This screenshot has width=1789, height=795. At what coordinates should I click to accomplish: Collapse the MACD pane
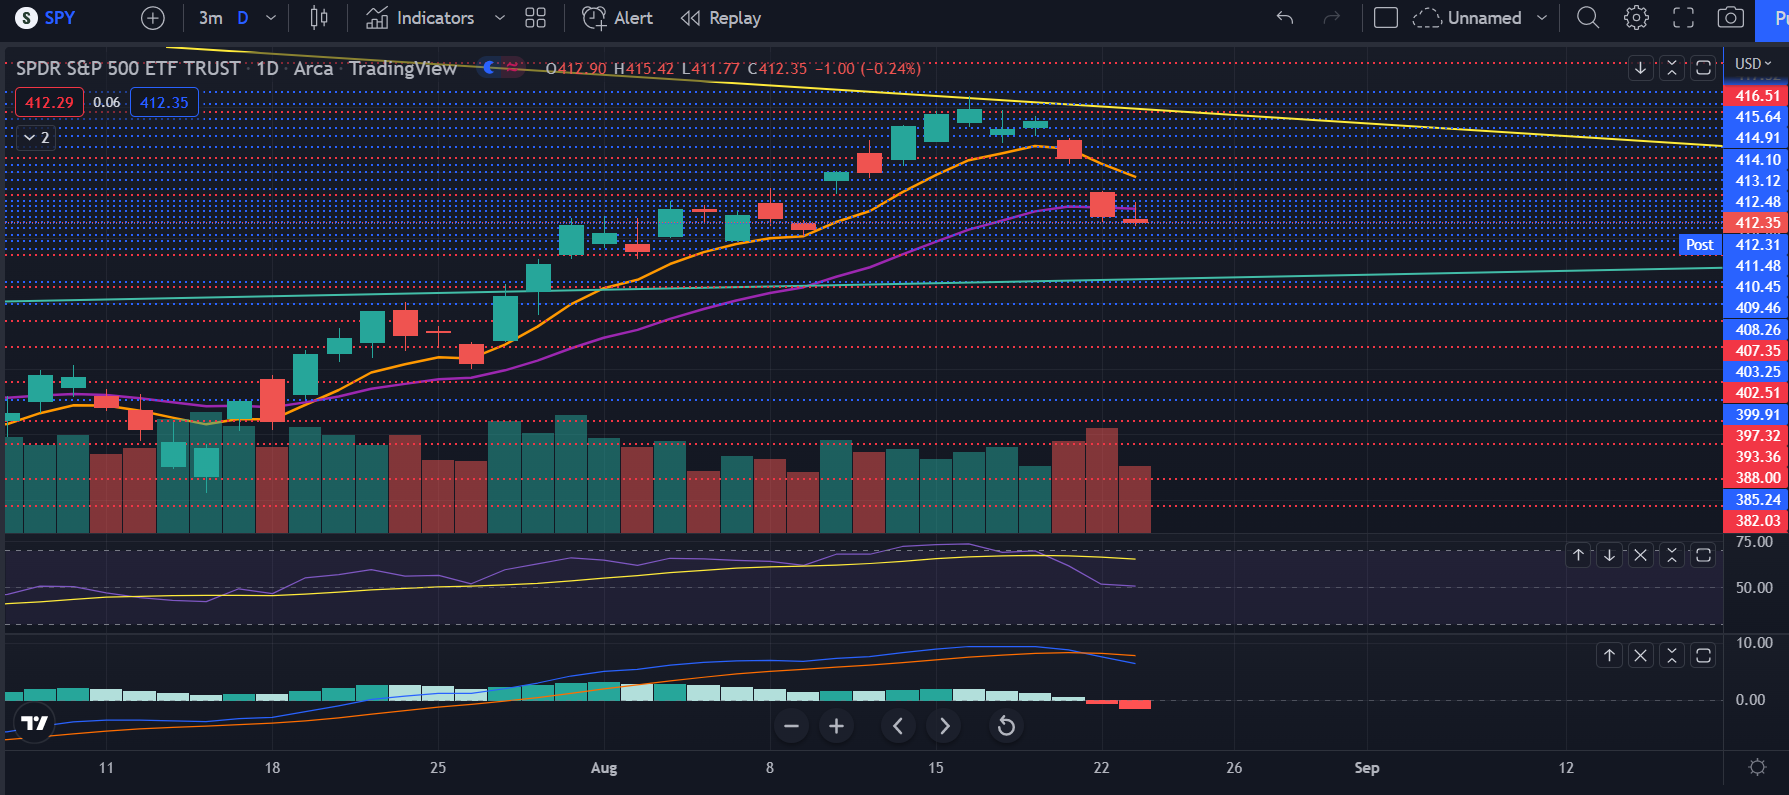pos(1672,656)
